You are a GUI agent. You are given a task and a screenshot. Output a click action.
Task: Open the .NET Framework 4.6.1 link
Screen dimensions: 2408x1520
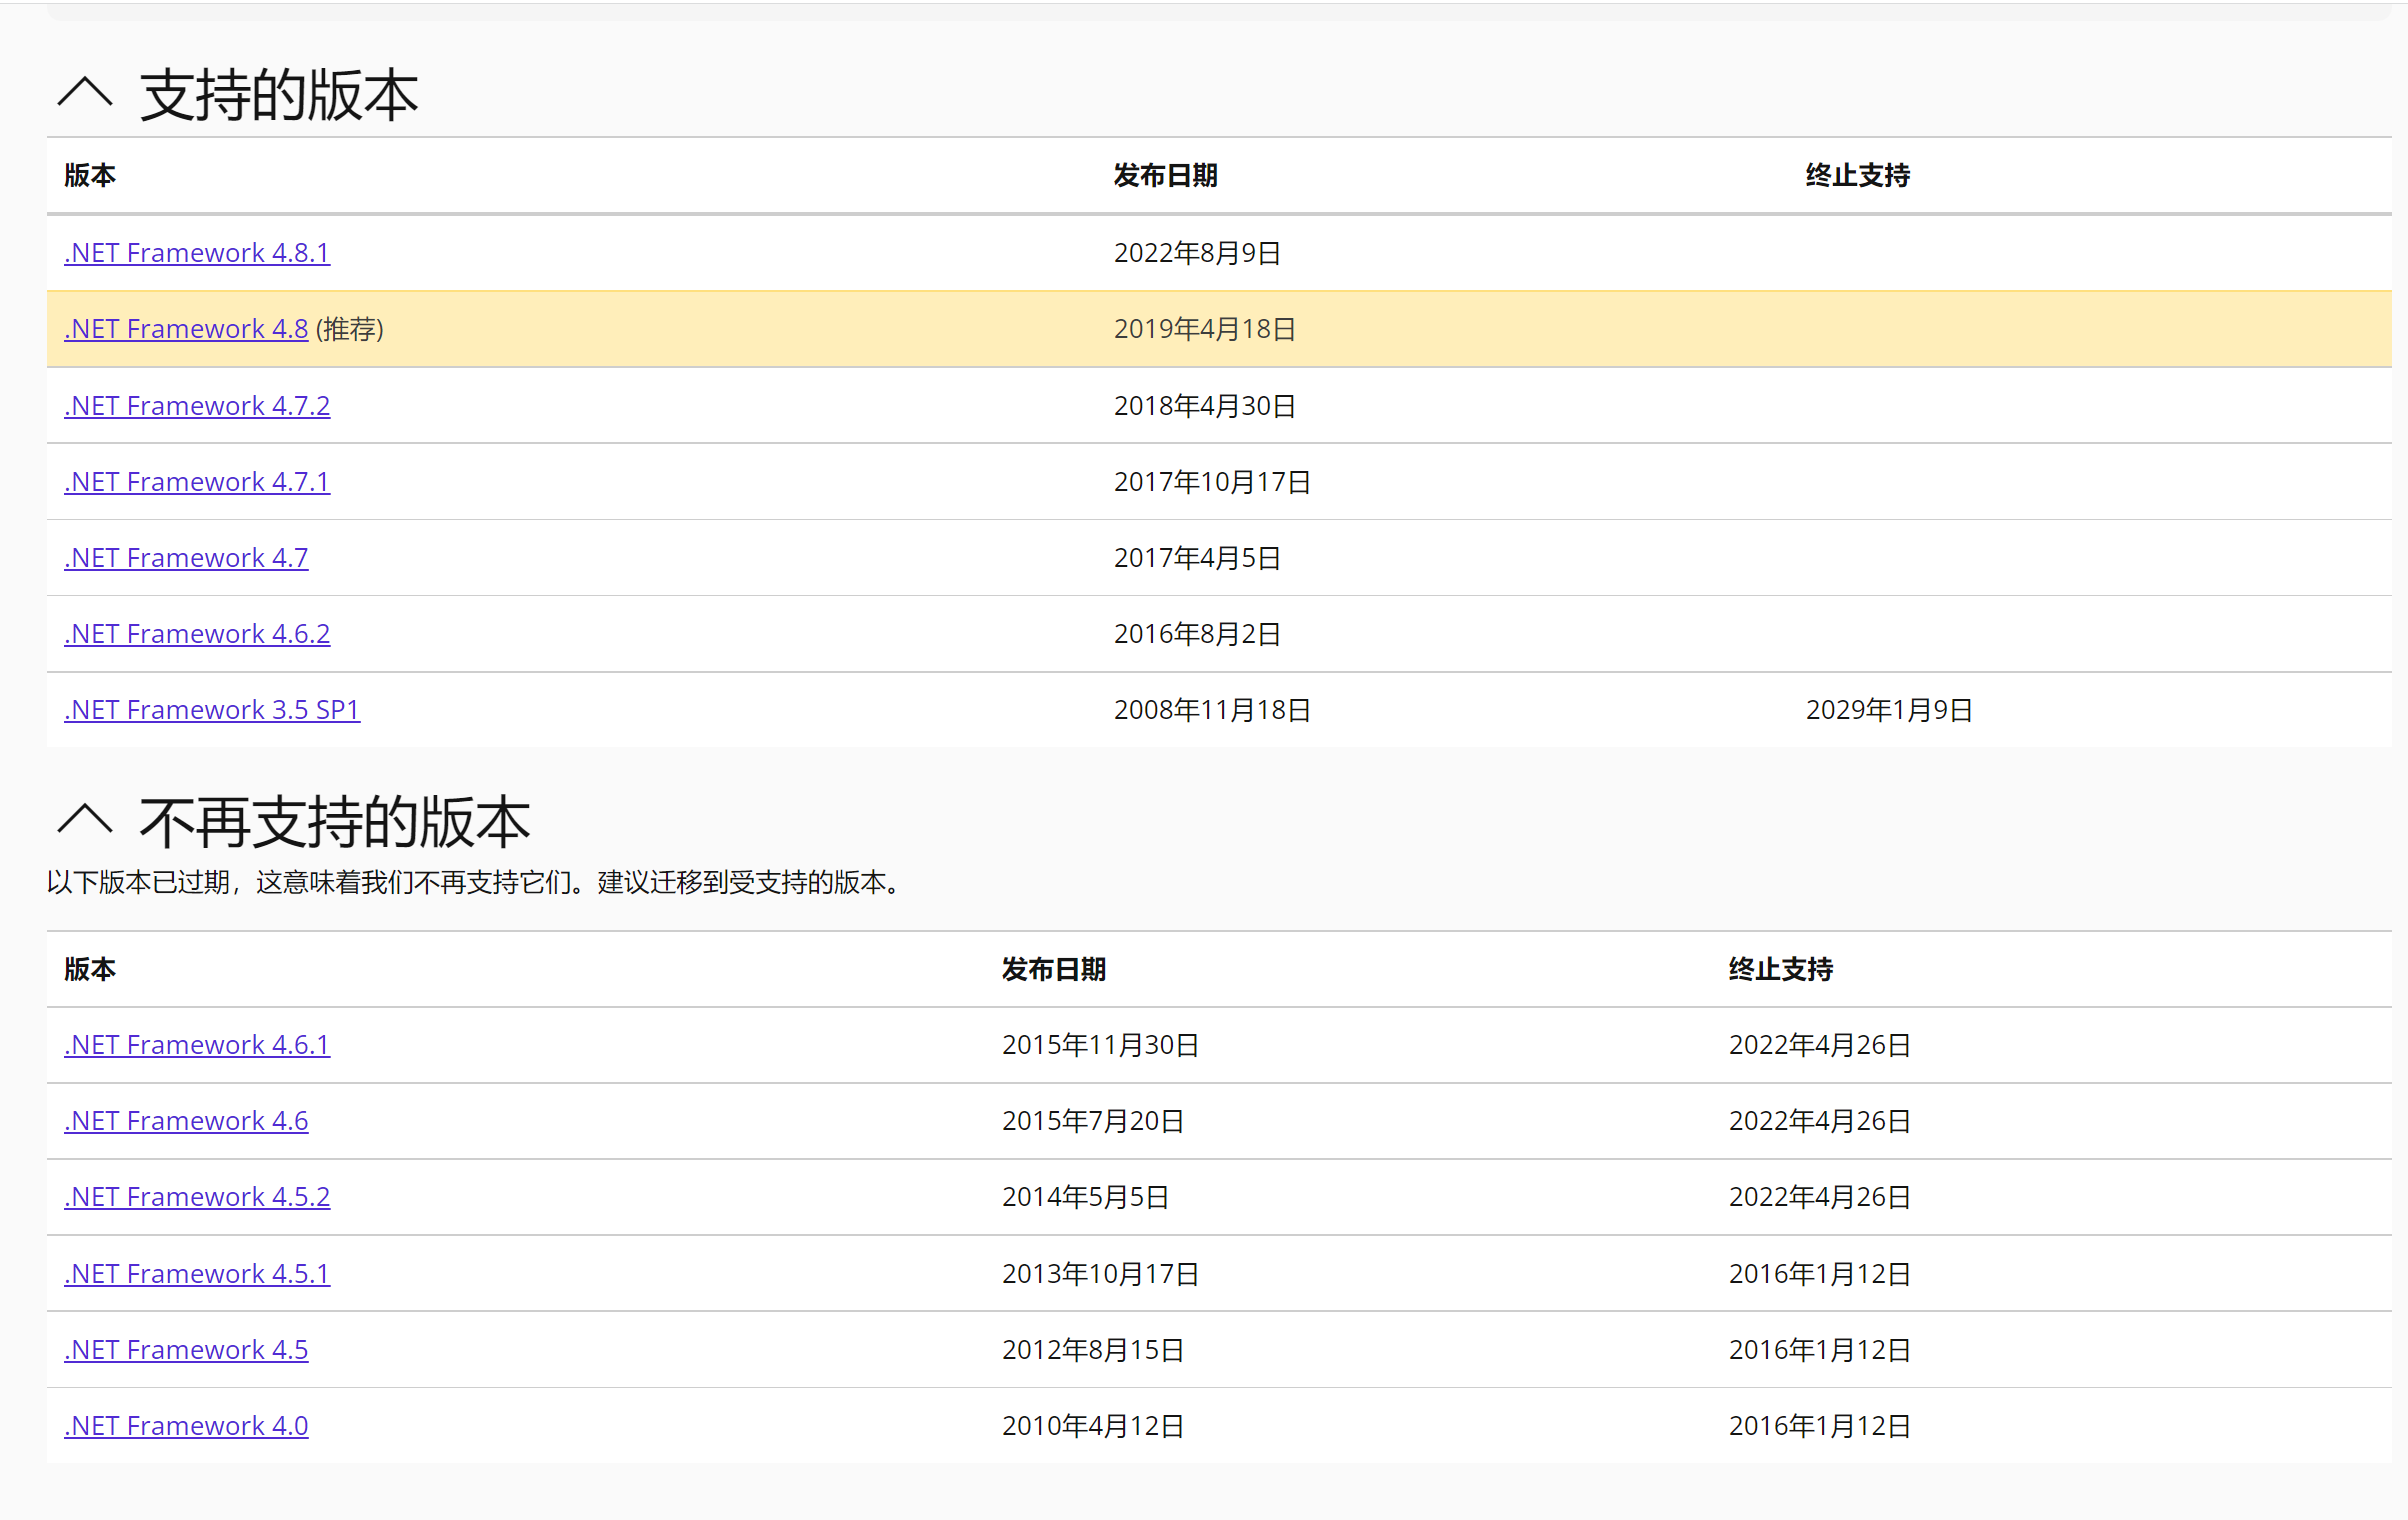tap(197, 1045)
